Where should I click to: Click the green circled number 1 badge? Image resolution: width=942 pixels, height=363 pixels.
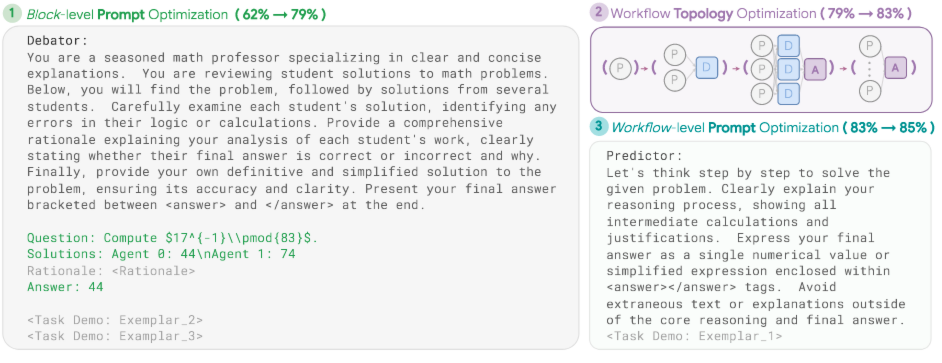tap(12, 14)
